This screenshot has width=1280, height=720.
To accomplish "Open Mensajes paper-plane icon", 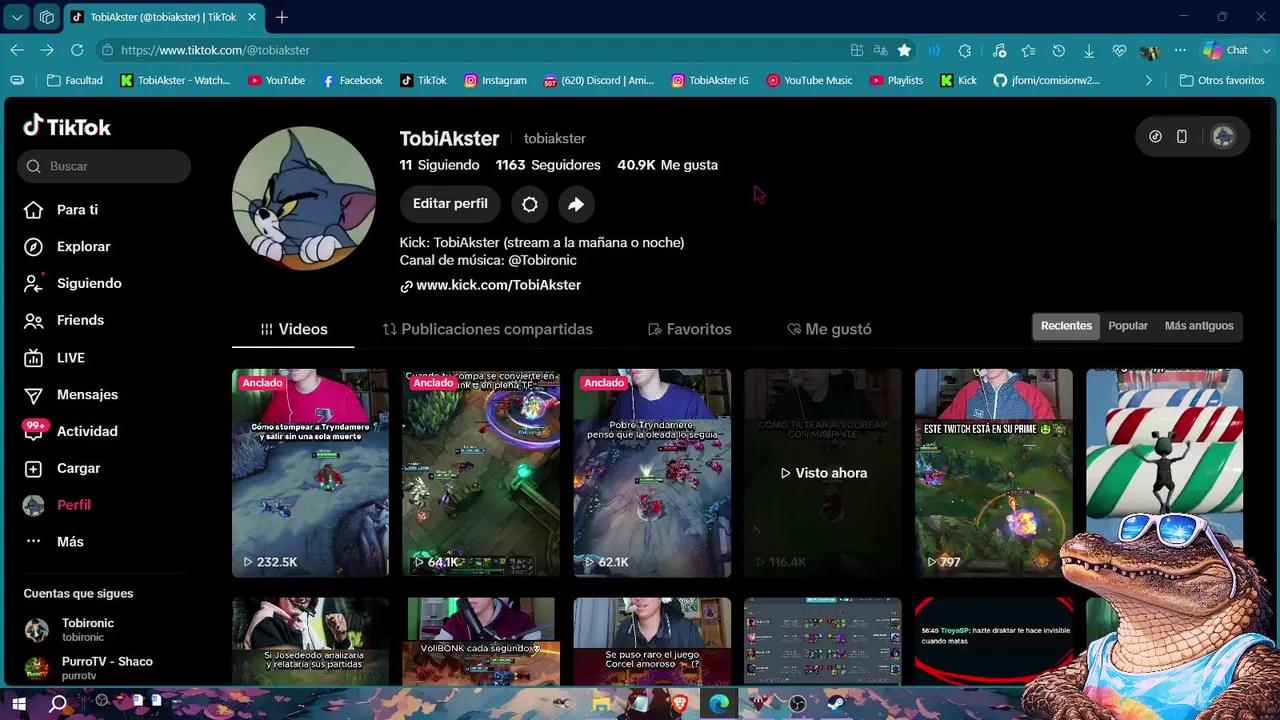I will click(34, 395).
